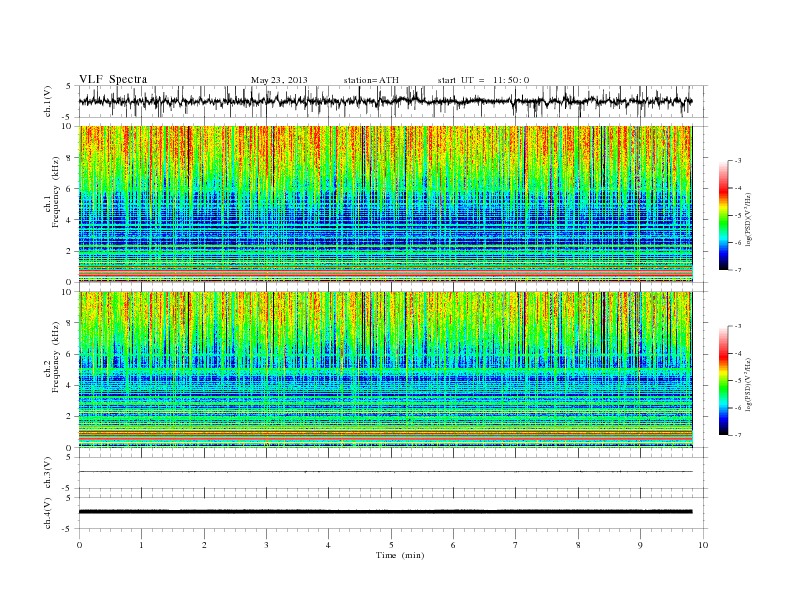Click the ch.1 color scale bar
This screenshot has width=792, height=612.
pyautogui.click(x=724, y=215)
